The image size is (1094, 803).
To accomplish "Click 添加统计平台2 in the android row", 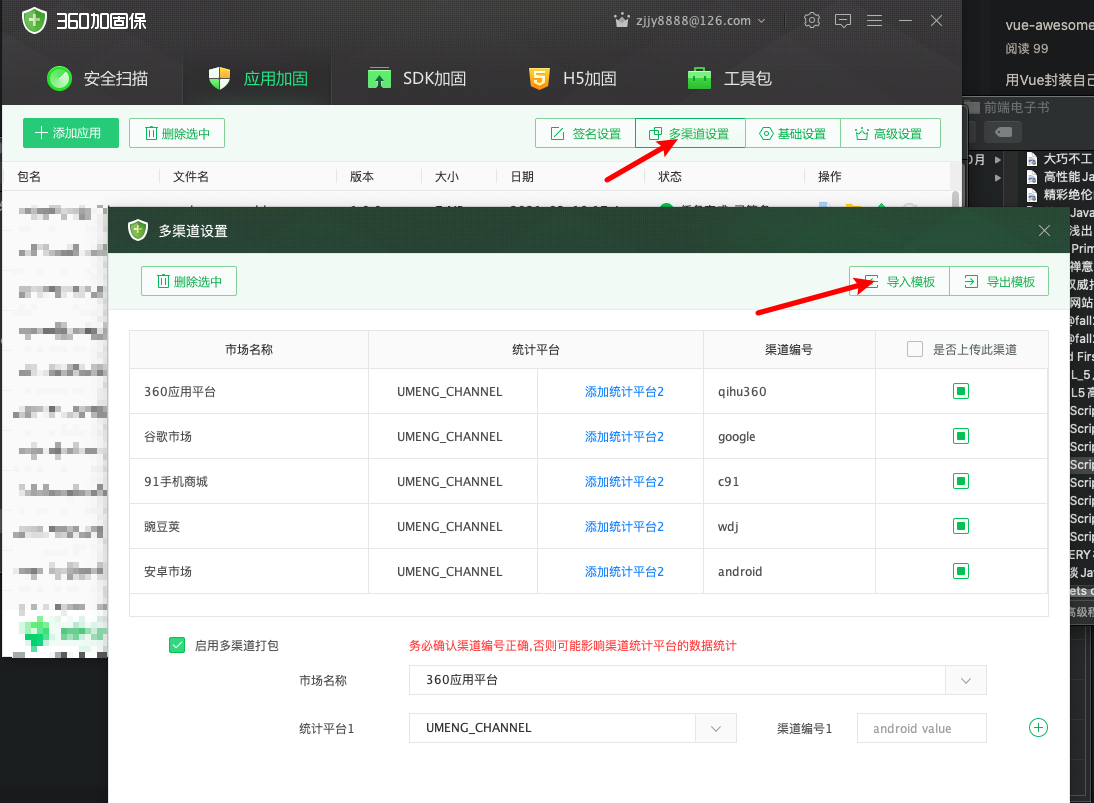I will [624, 571].
